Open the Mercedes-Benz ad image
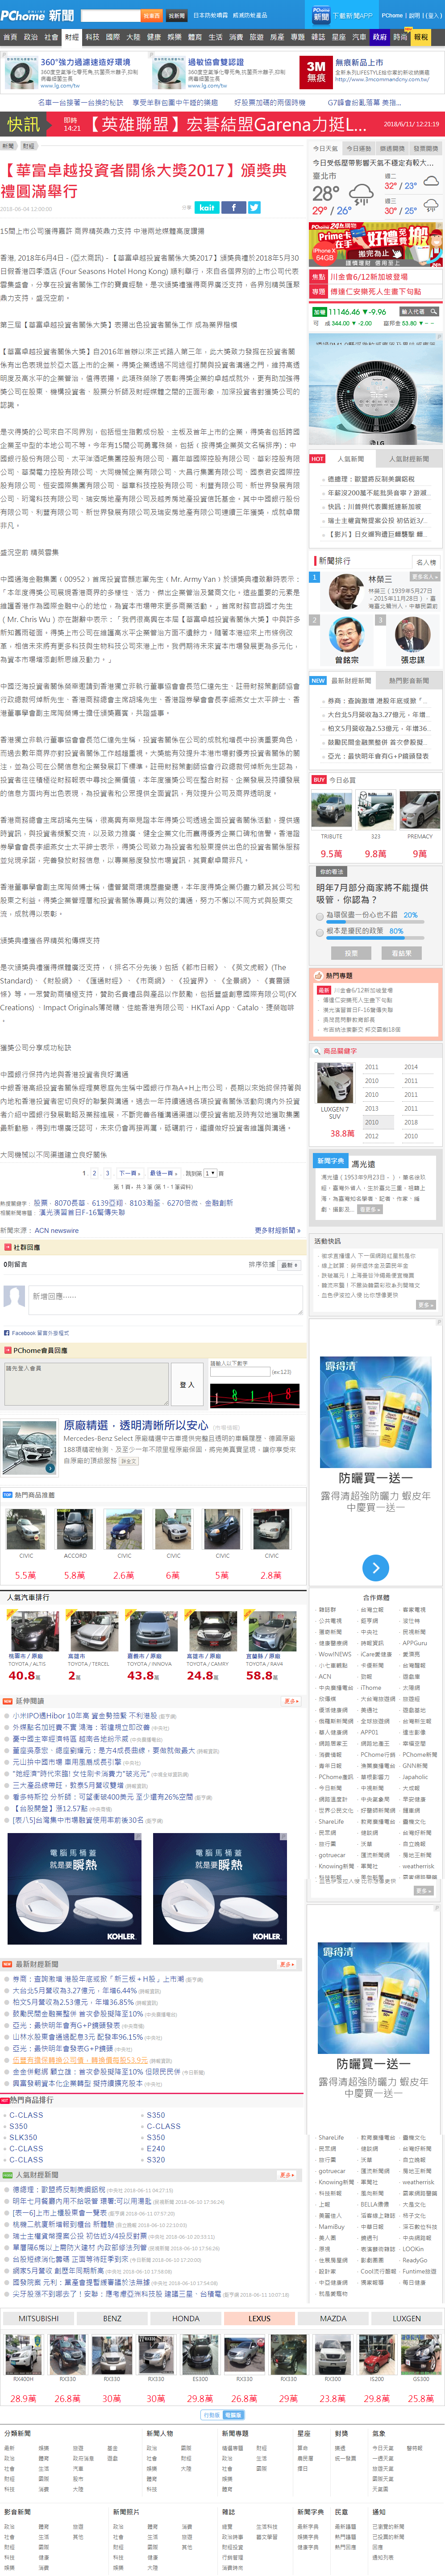Viewport: 445px width, 2576px height. coord(29,1448)
